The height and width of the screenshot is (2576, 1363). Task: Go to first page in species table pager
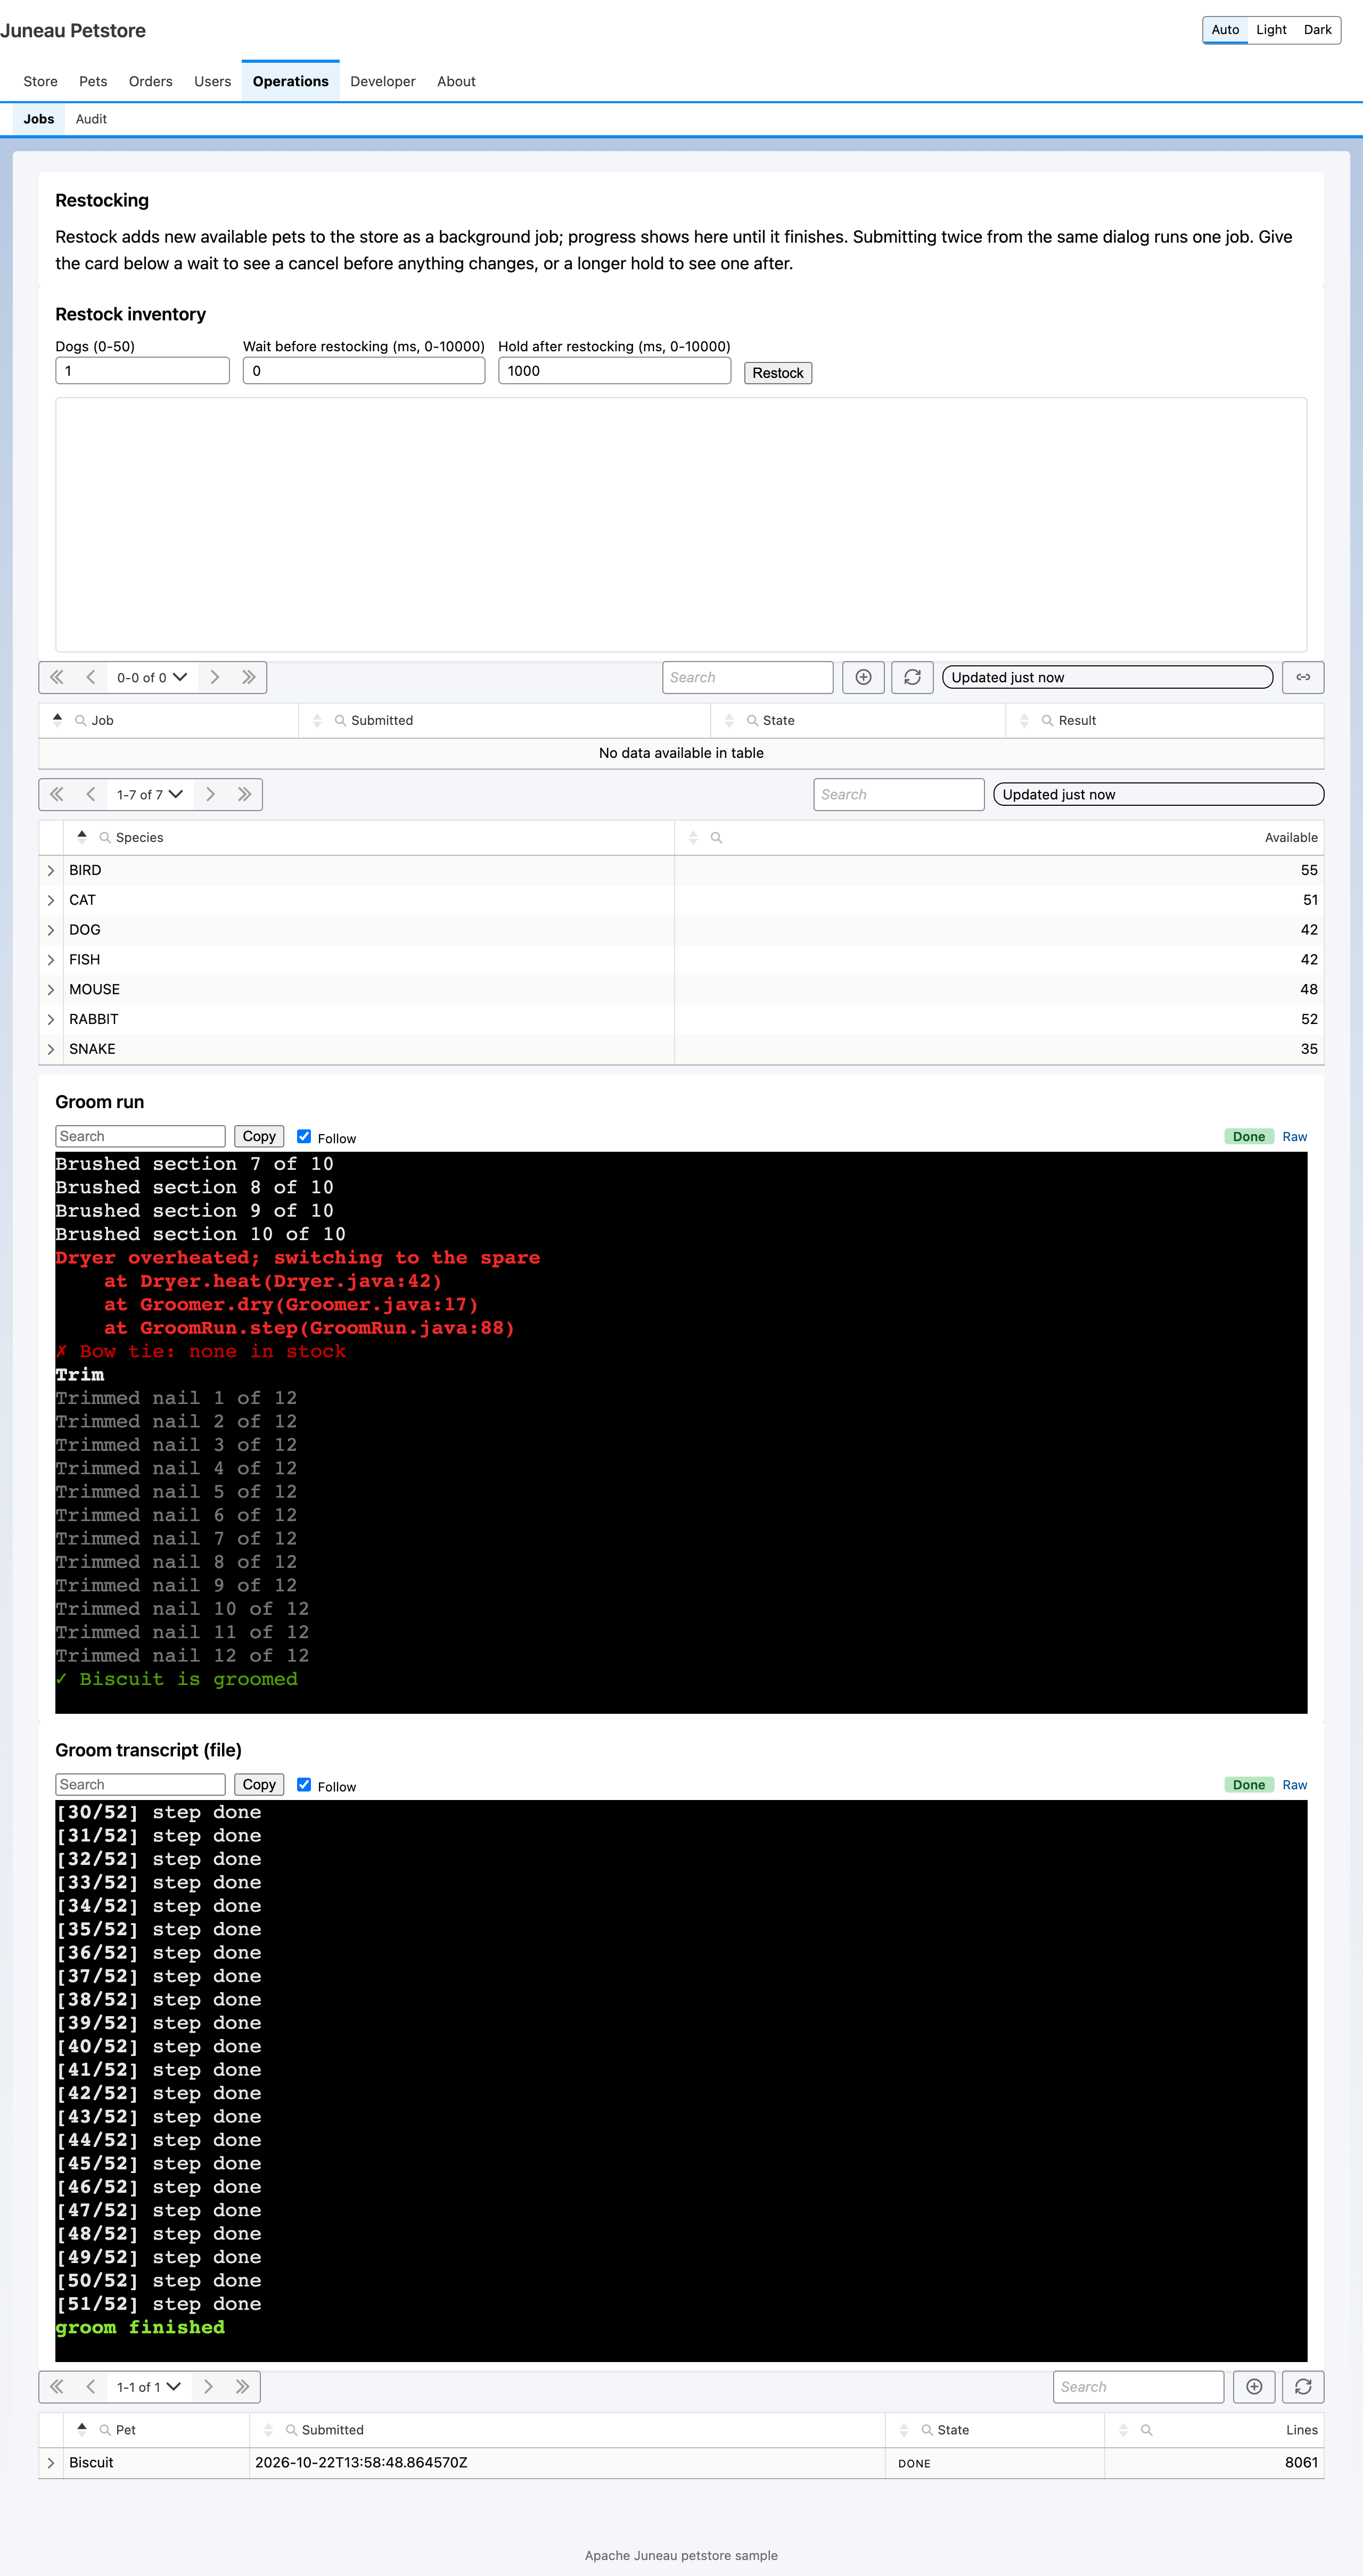57,794
